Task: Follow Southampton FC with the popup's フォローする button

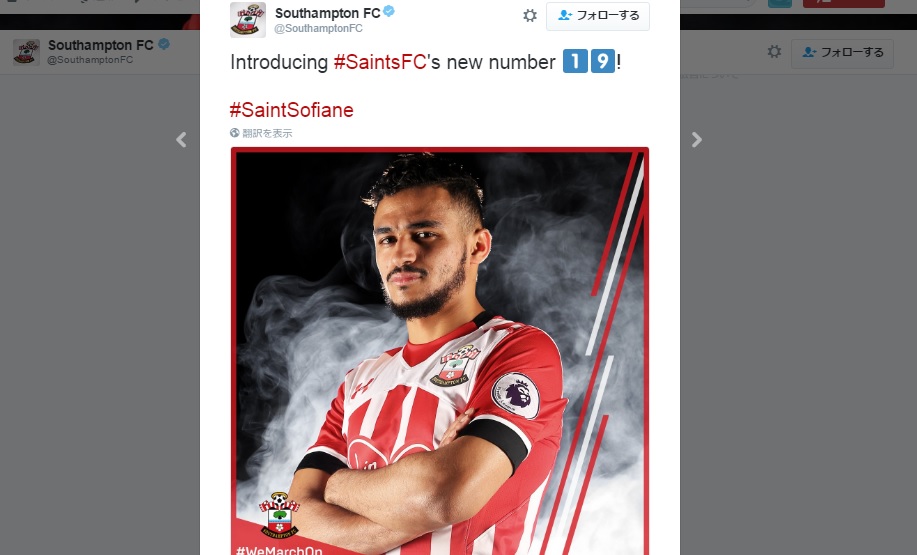Action: [598, 16]
